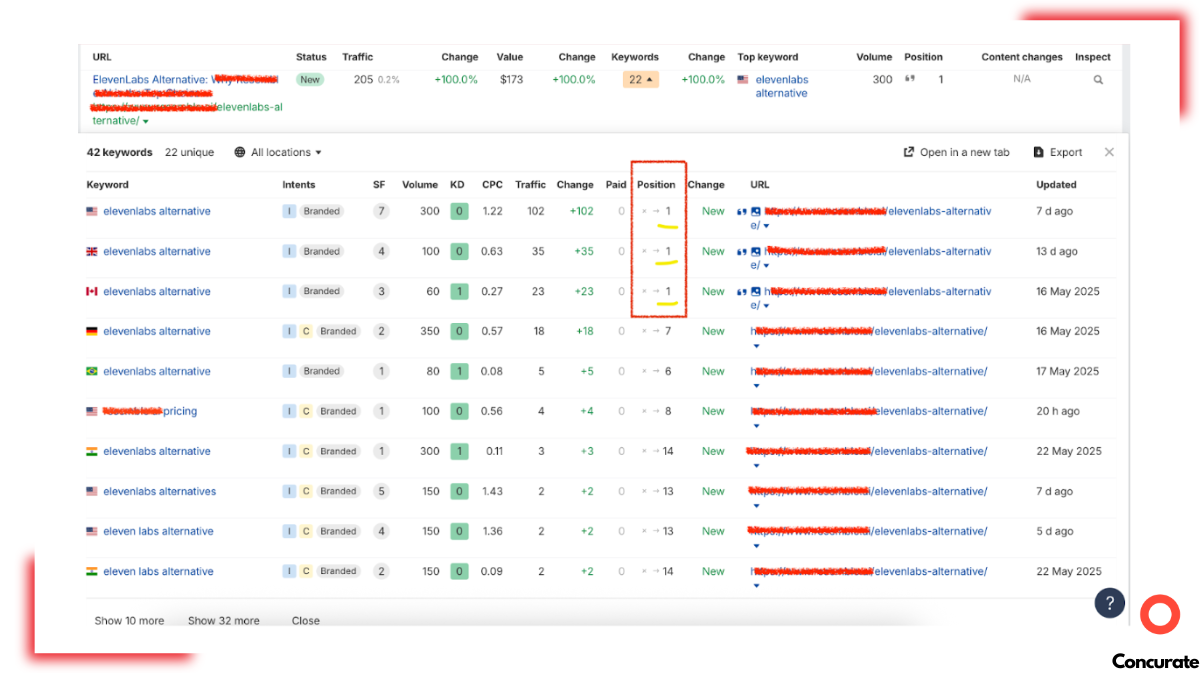
Task: Open the URL link in the row updated 16 May with volume 350
Action: coord(869,331)
